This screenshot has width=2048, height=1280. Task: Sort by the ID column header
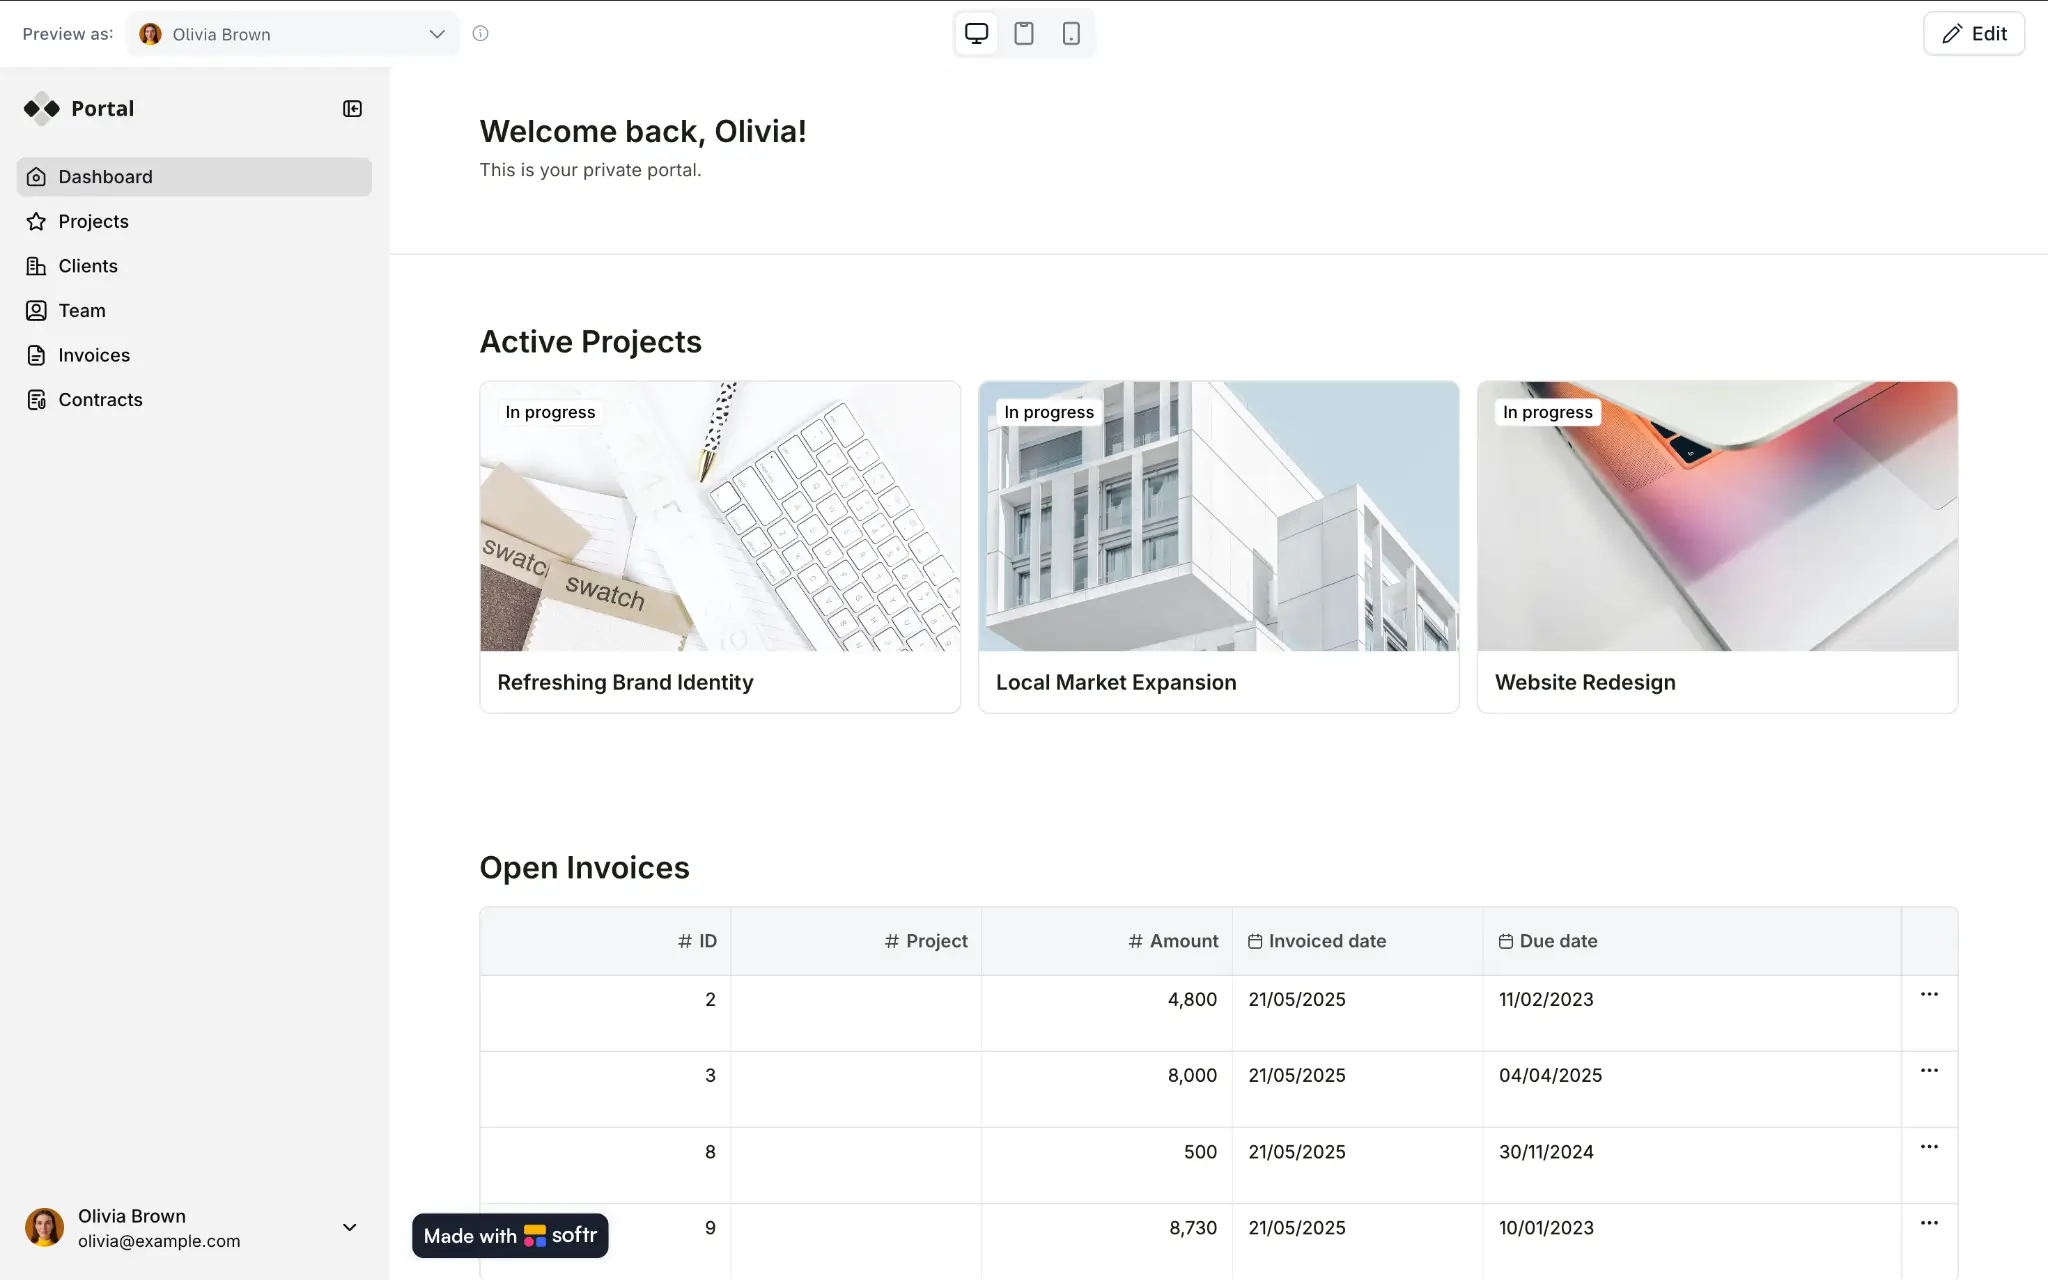point(605,941)
